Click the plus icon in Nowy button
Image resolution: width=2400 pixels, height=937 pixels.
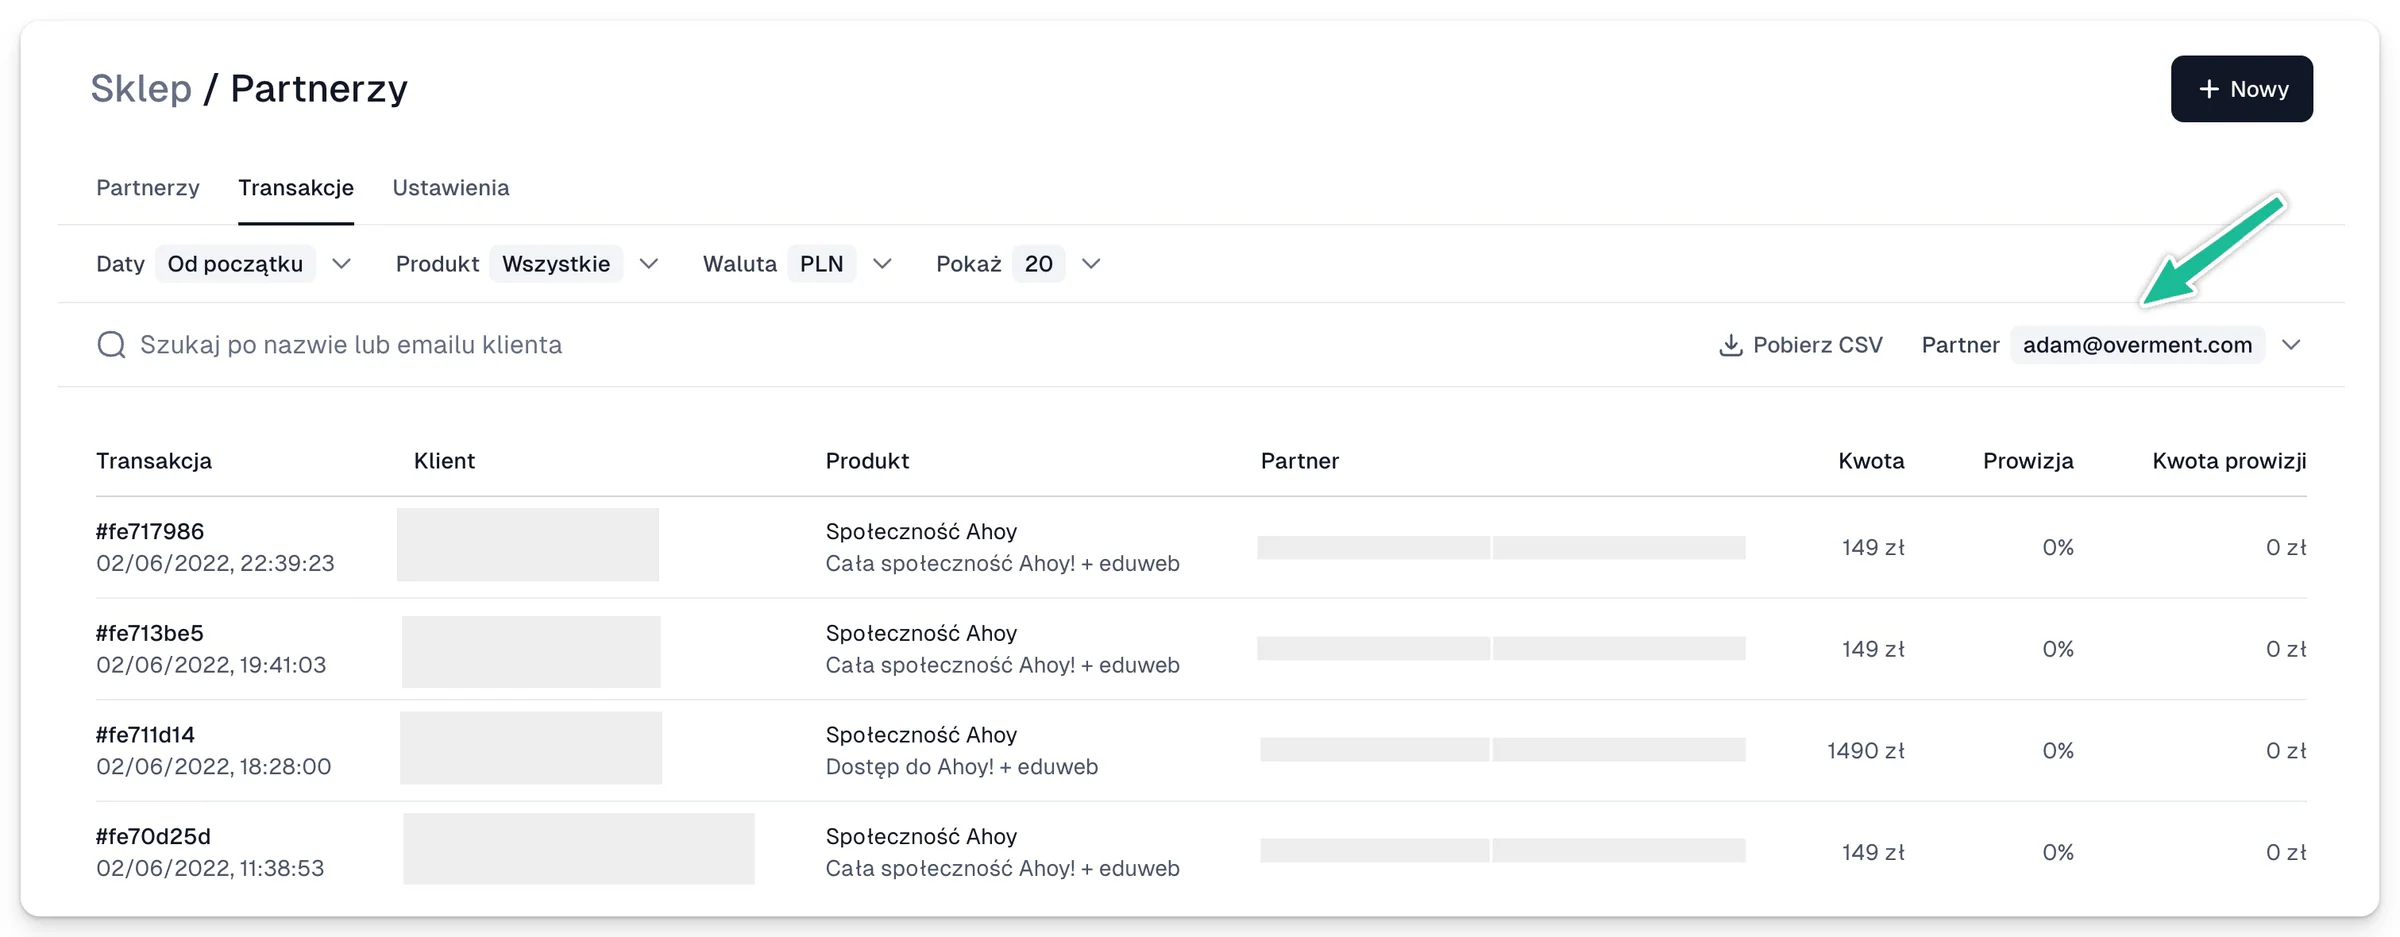pos(2209,89)
